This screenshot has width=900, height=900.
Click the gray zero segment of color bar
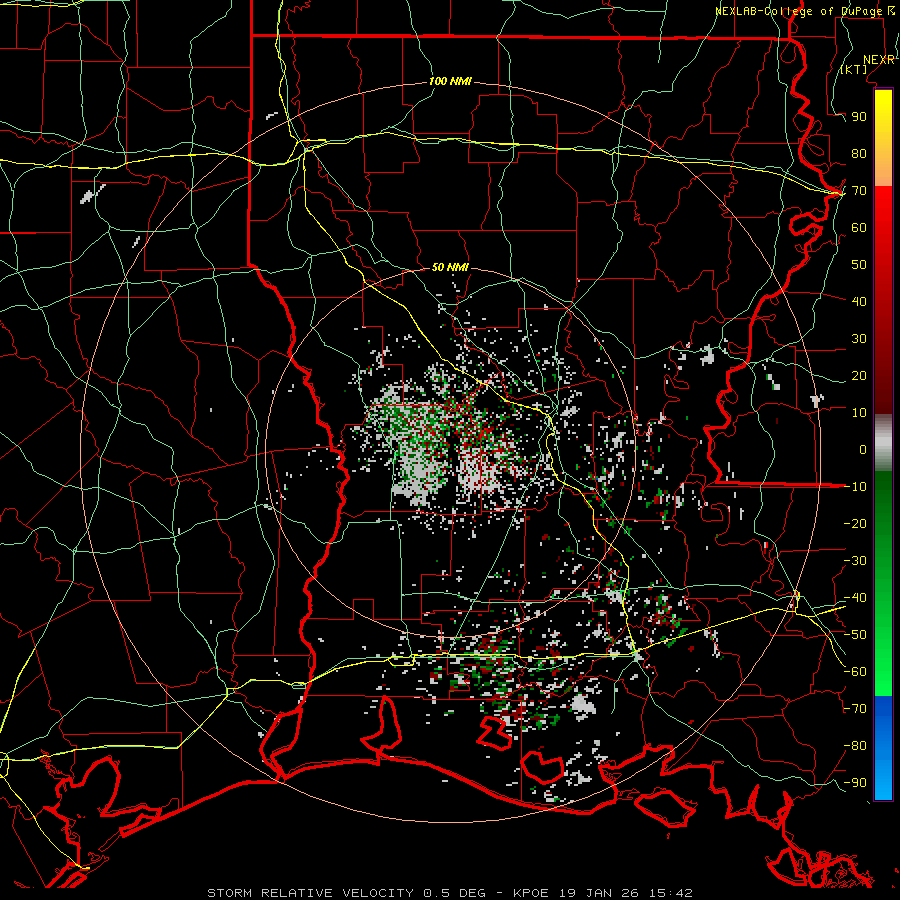883,442
